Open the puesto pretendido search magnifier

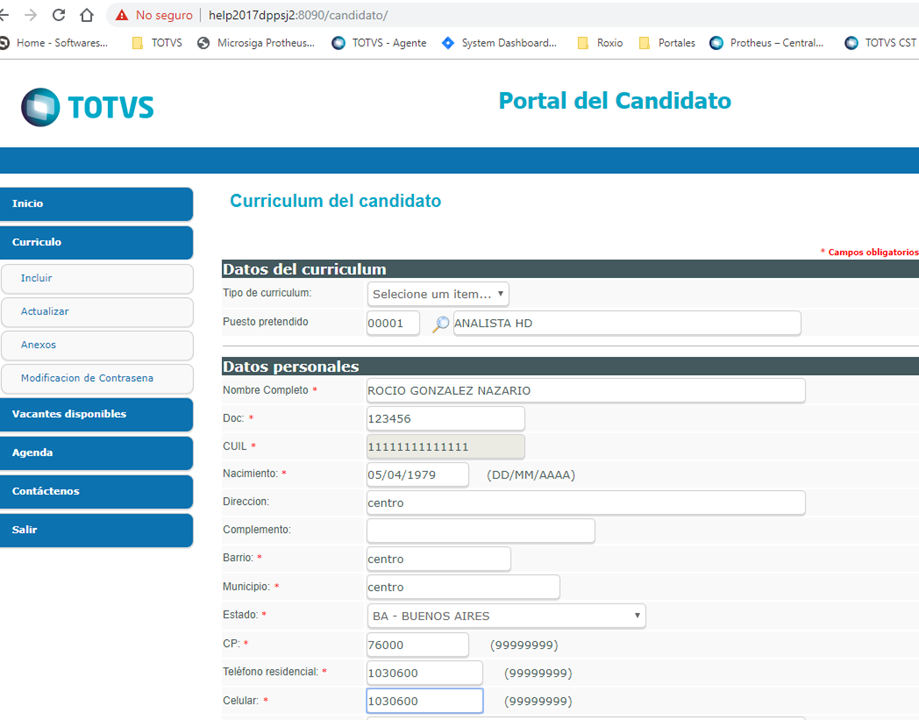pyautogui.click(x=440, y=324)
